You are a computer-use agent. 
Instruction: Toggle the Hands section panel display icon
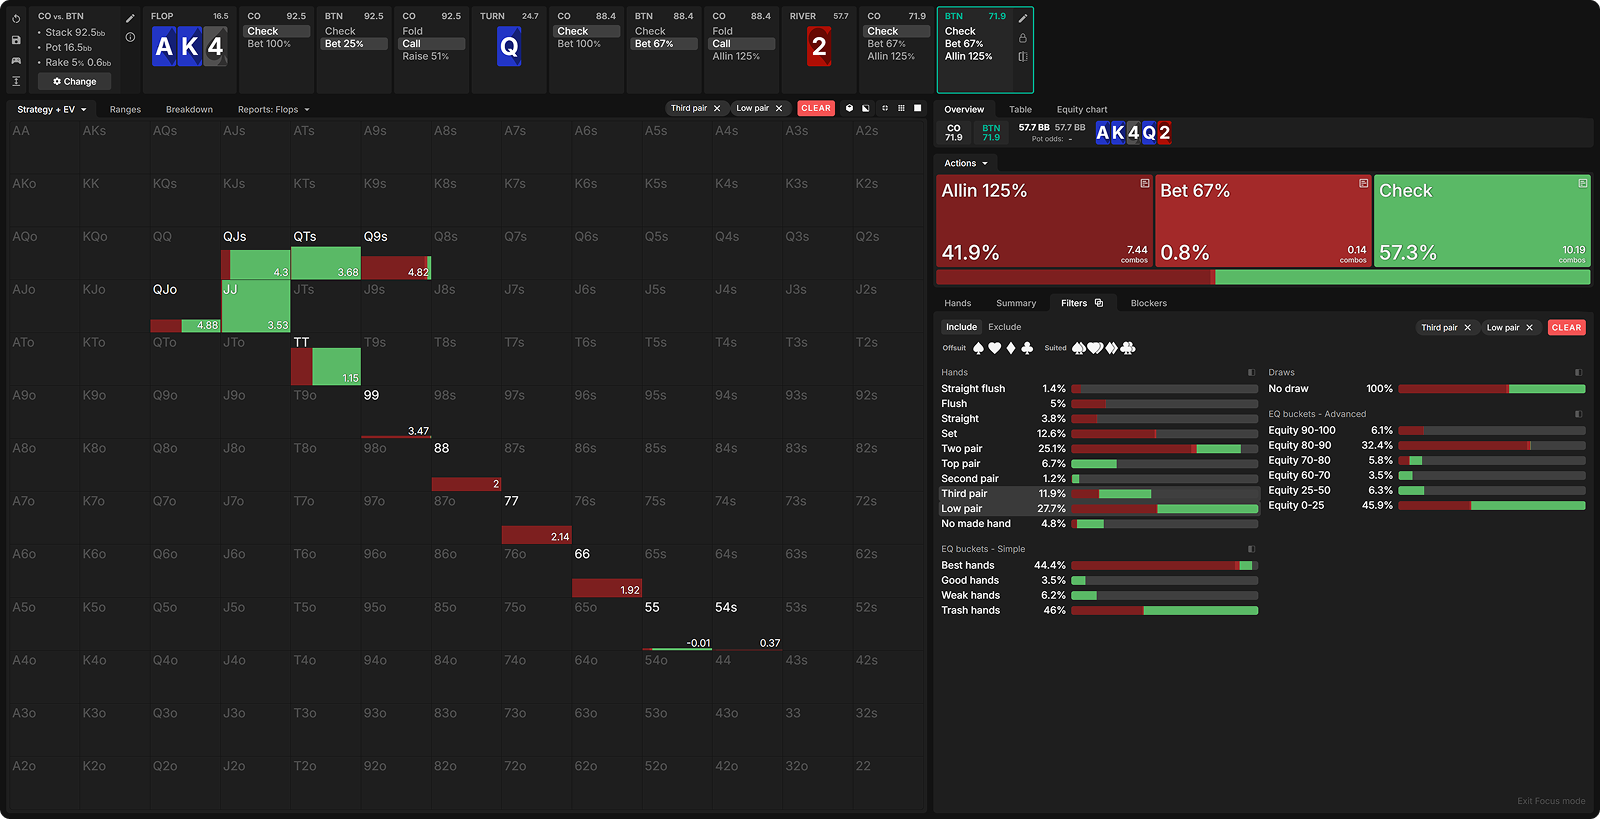click(1251, 372)
